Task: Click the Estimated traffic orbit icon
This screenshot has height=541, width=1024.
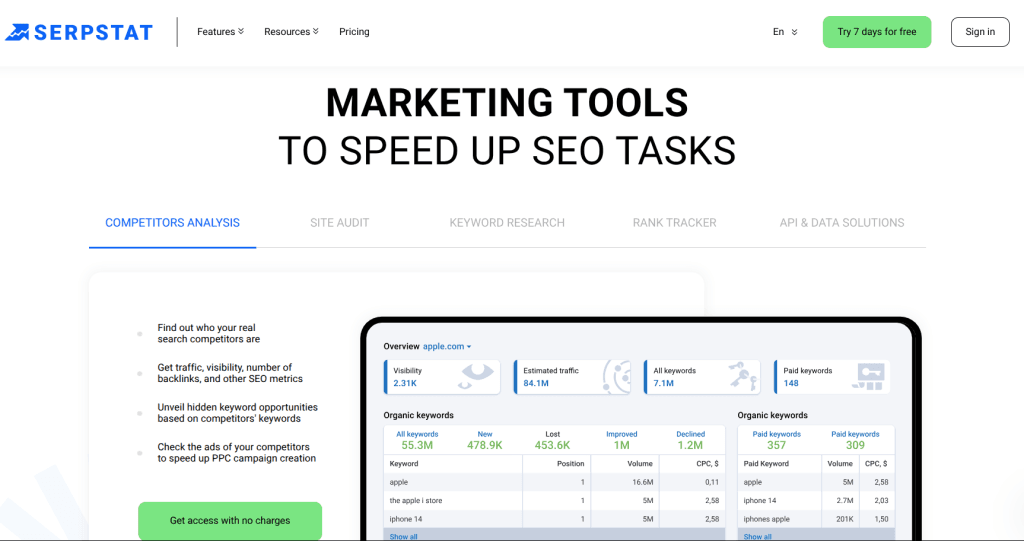Action: pos(616,376)
